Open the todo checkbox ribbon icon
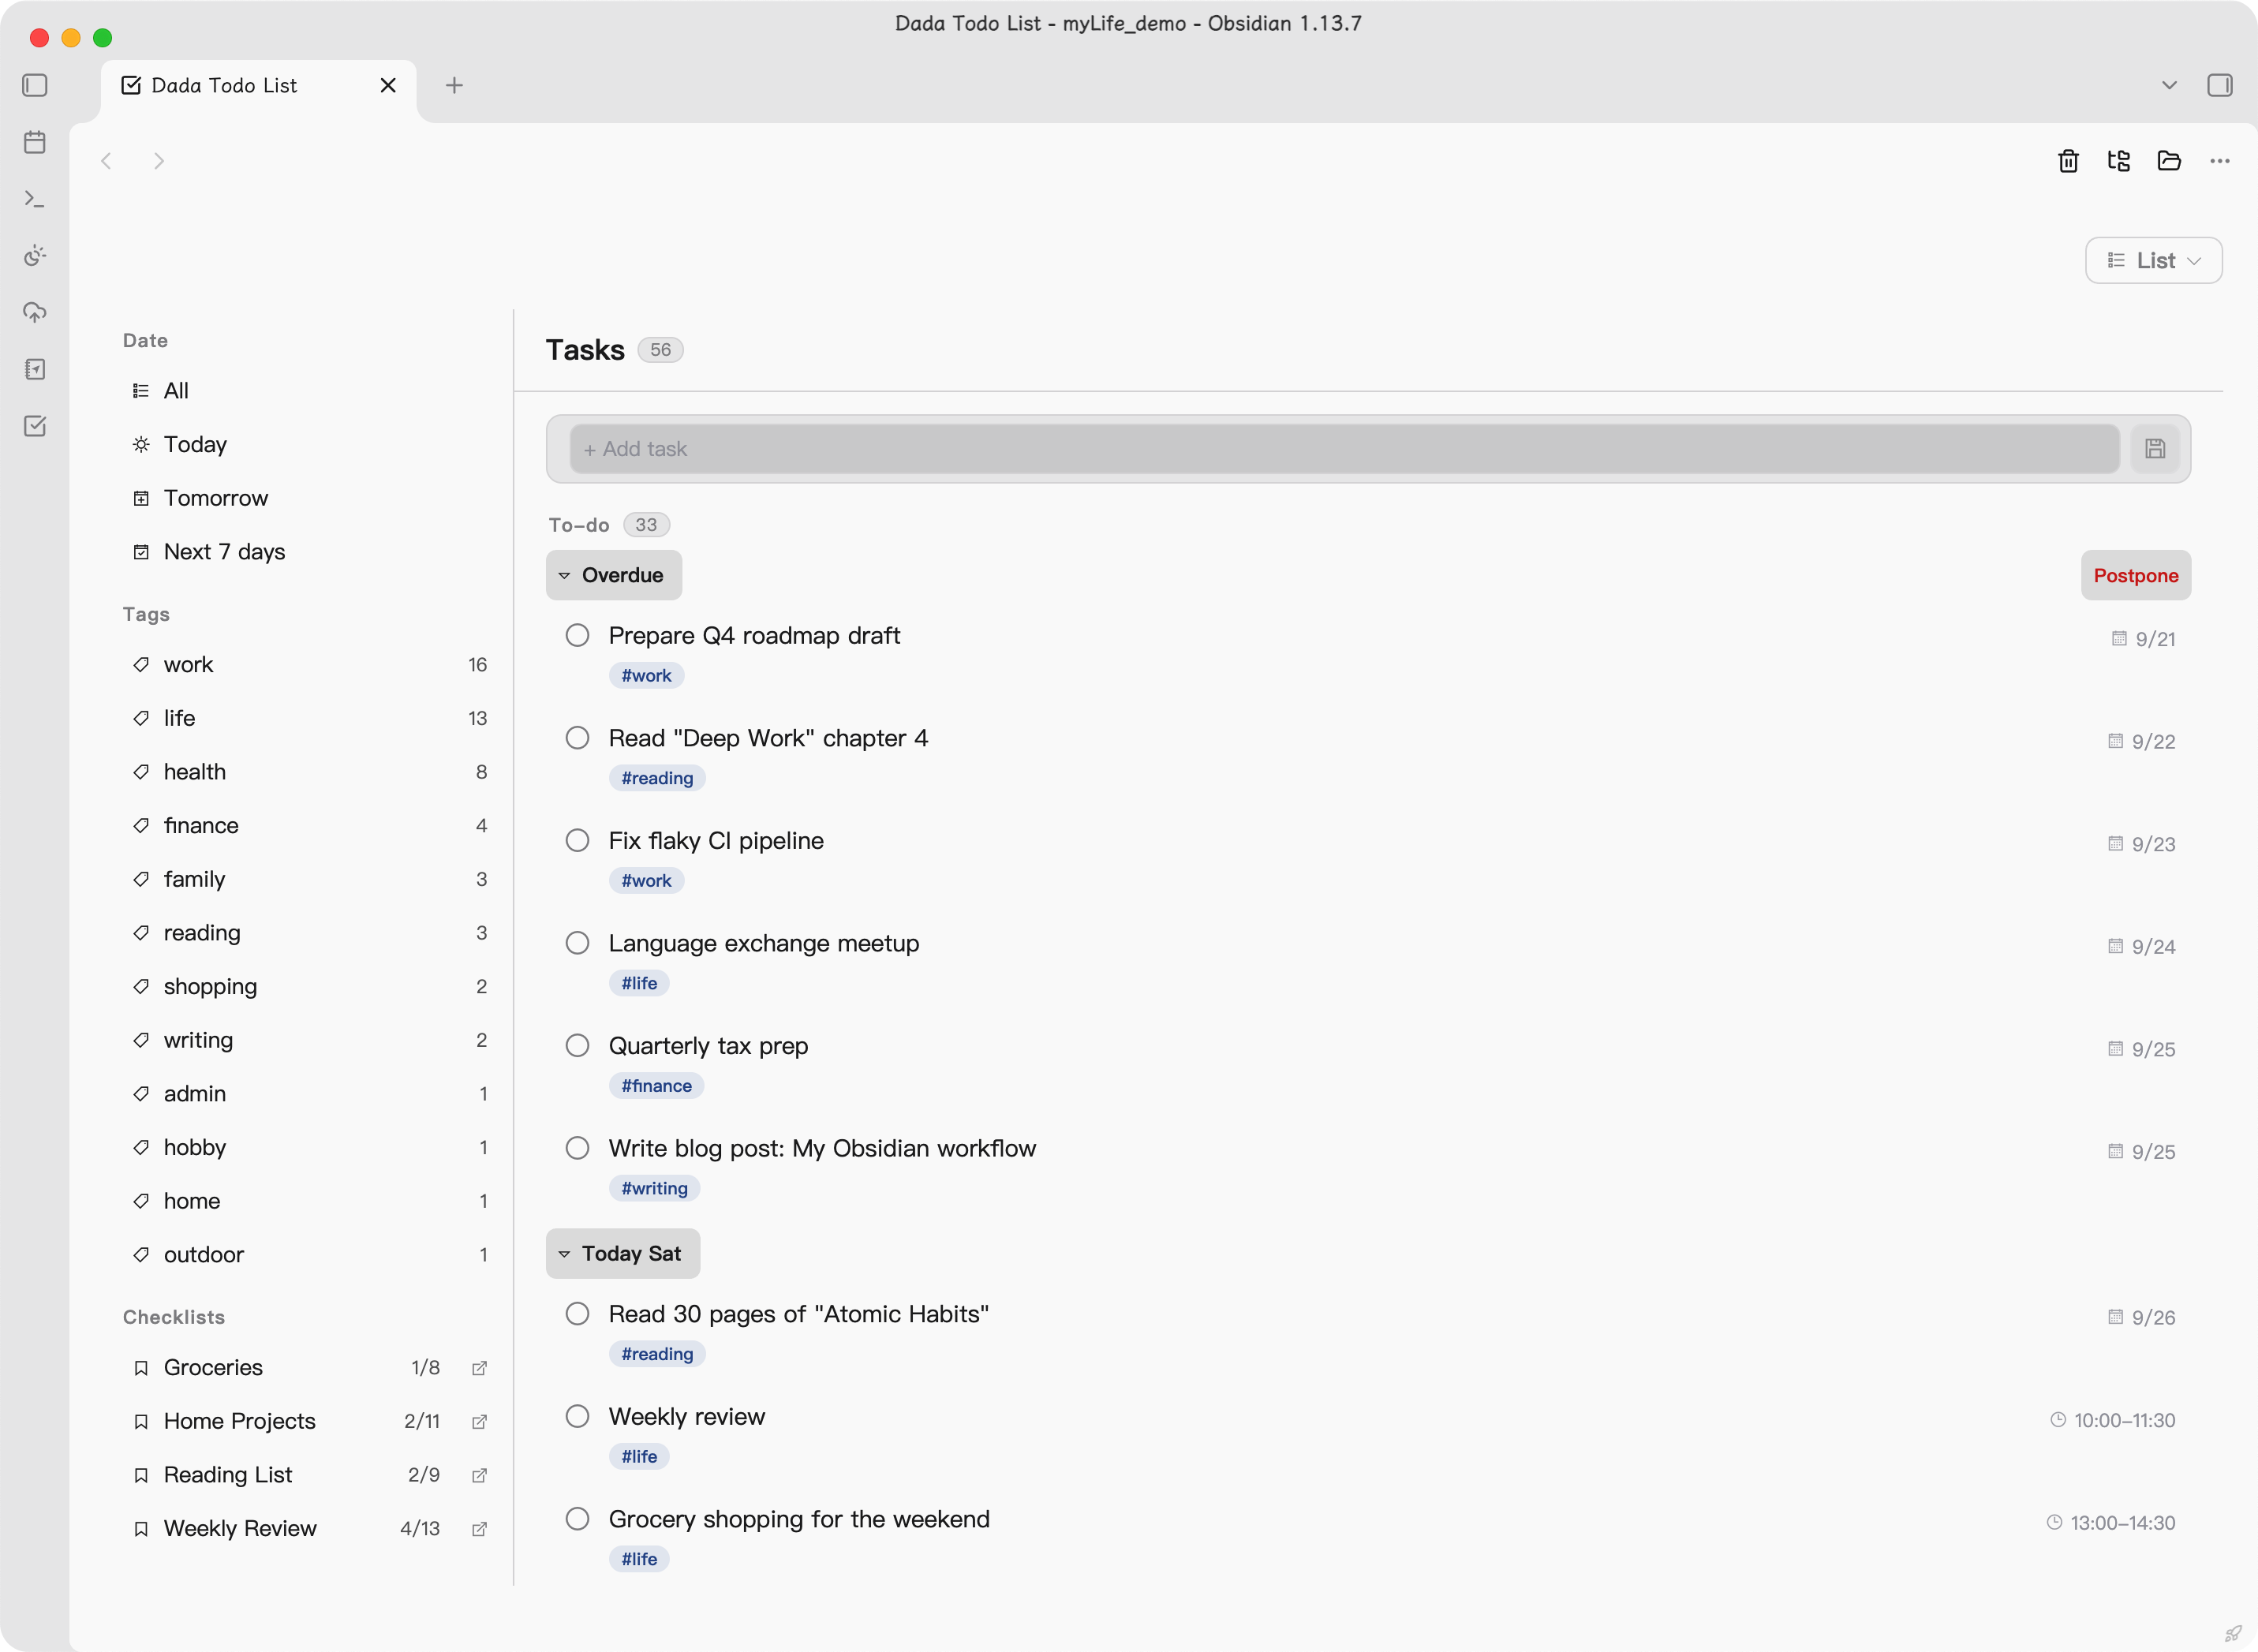Viewport: 2258px width, 1652px height. 35,426
